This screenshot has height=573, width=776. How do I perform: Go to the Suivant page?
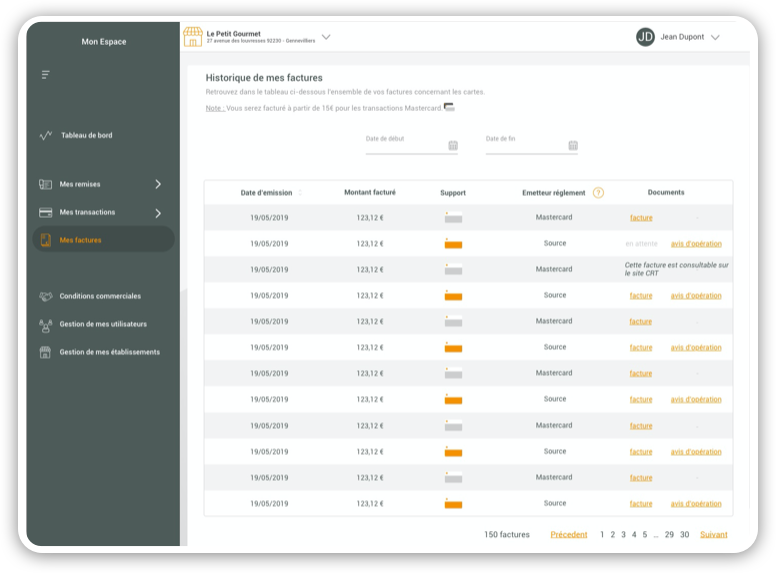coord(713,534)
